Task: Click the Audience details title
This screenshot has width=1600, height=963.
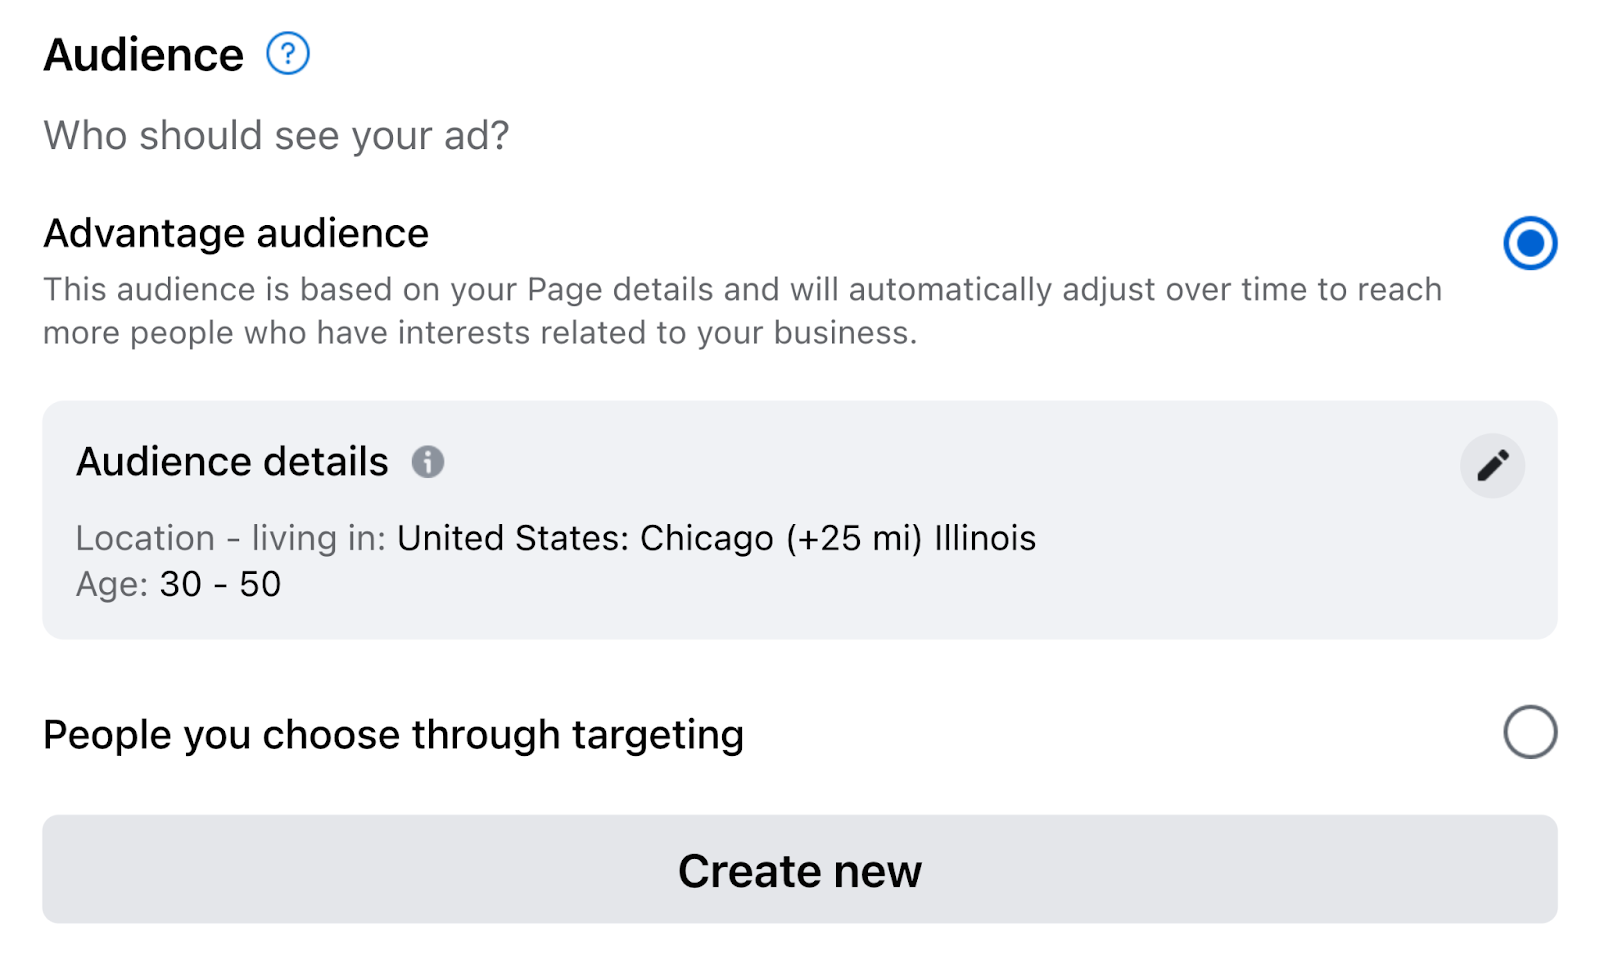Action: click(232, 462)
